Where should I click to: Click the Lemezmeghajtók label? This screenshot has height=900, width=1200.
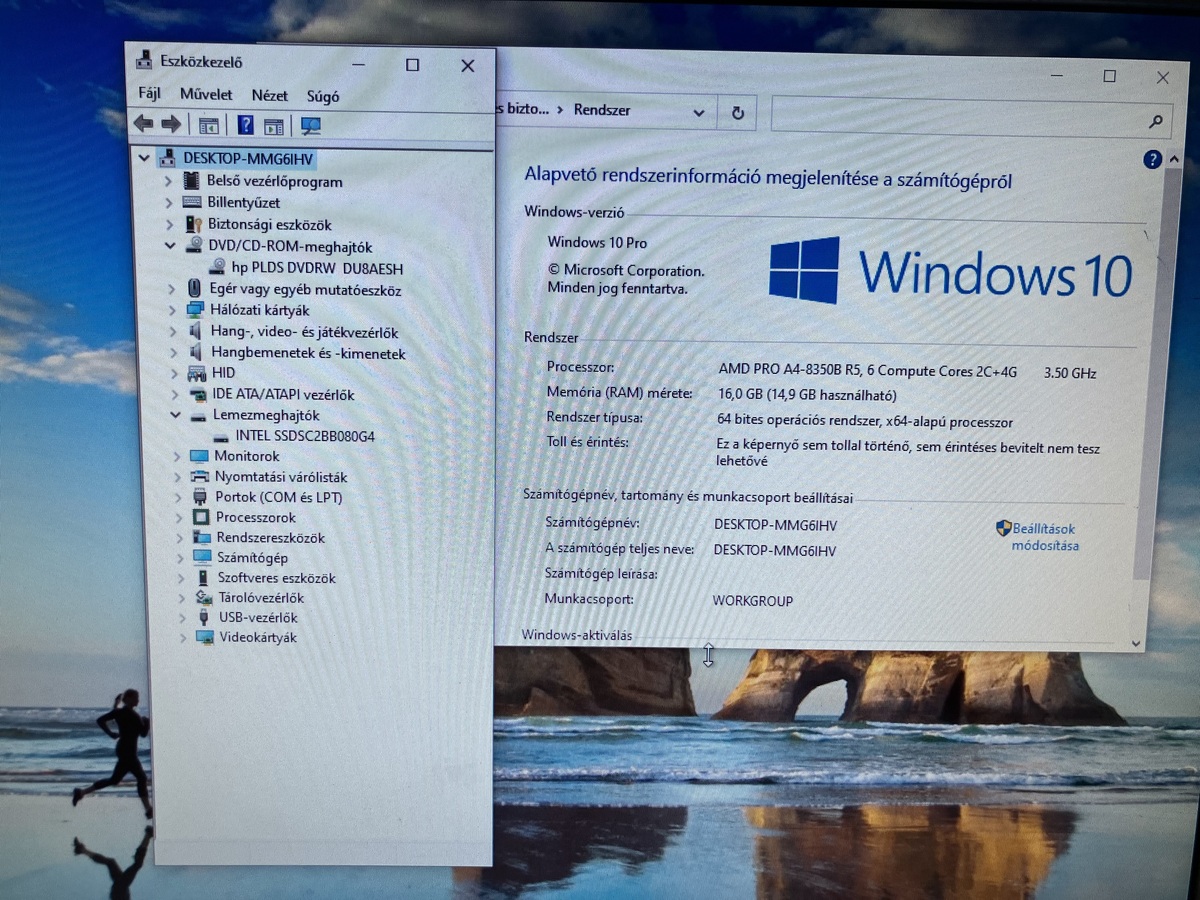pos(266,415)
